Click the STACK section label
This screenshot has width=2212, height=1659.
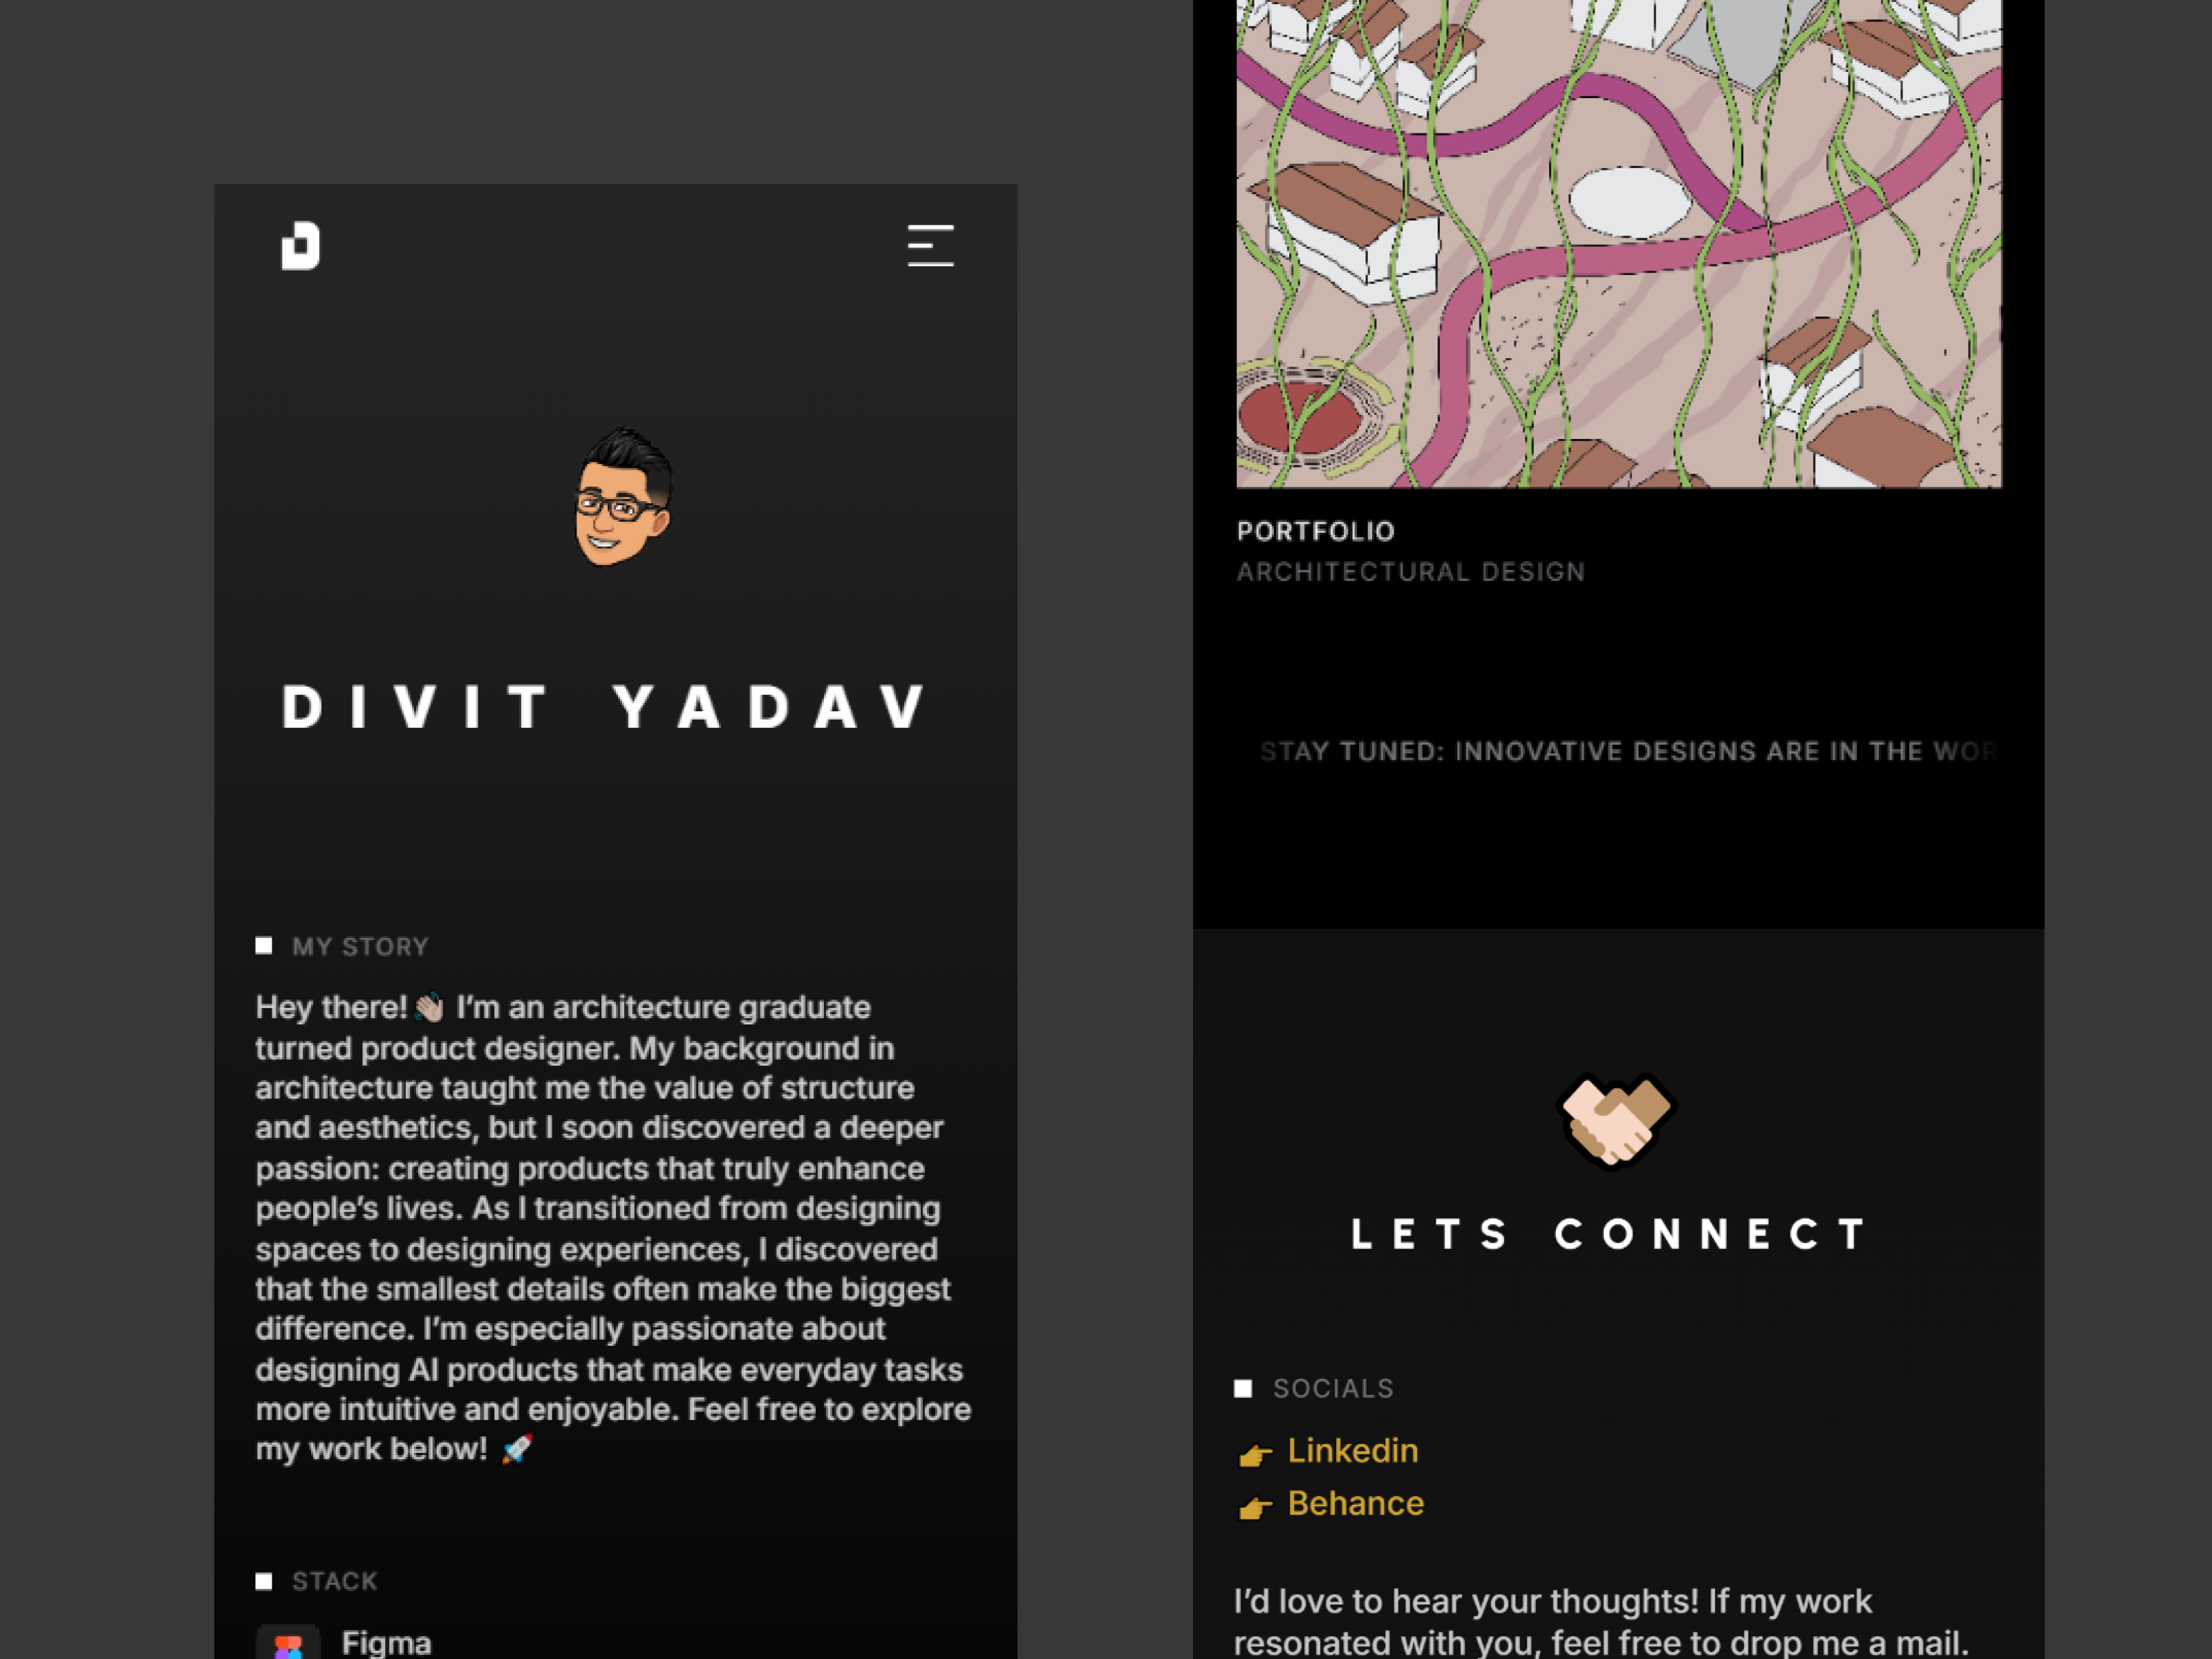[334, 1581]
